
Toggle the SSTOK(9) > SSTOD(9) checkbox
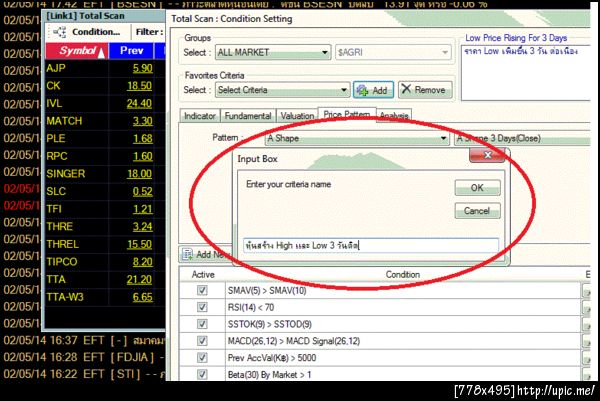pos(202,324)
